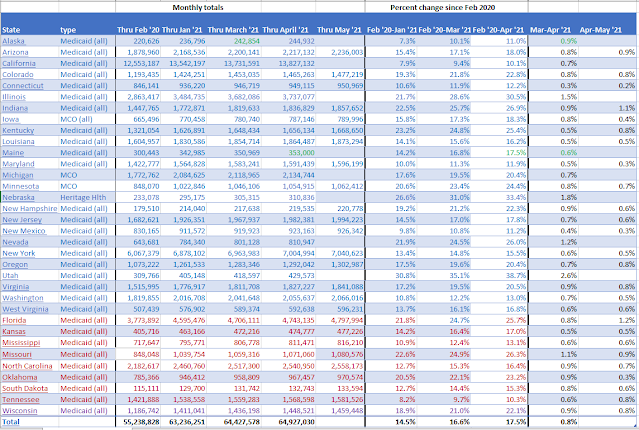The width and height of the screenshot is (639, 430).
Task: Select the Mar-Apr '21 column header
Action: point(551,30)
